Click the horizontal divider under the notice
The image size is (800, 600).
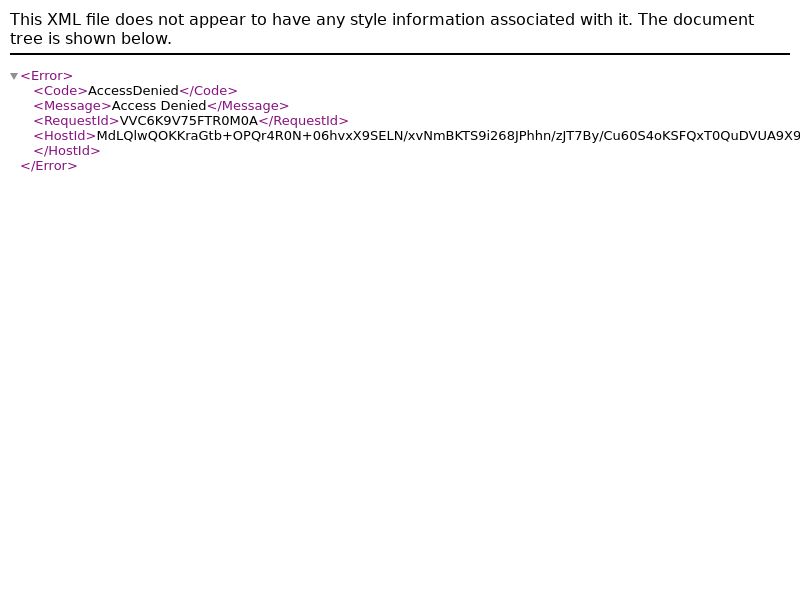tap(400, 54)
